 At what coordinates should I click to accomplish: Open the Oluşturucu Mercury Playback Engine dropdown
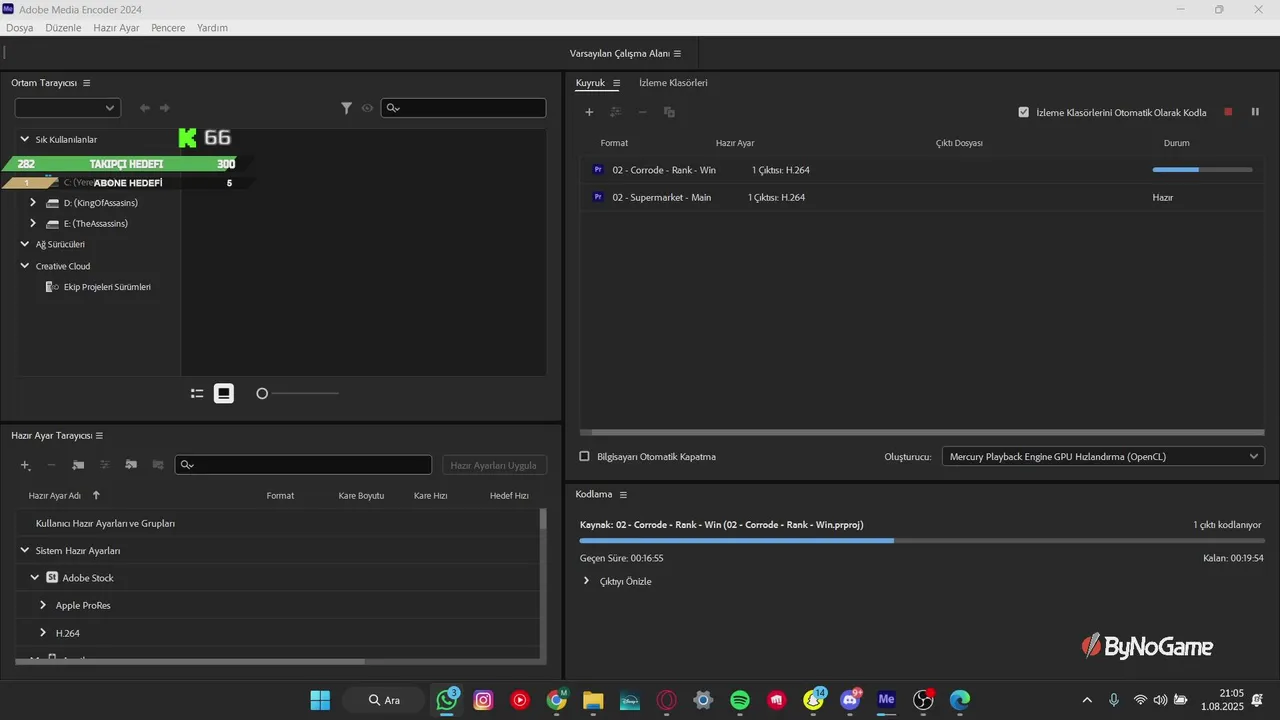pos(1103,456)
